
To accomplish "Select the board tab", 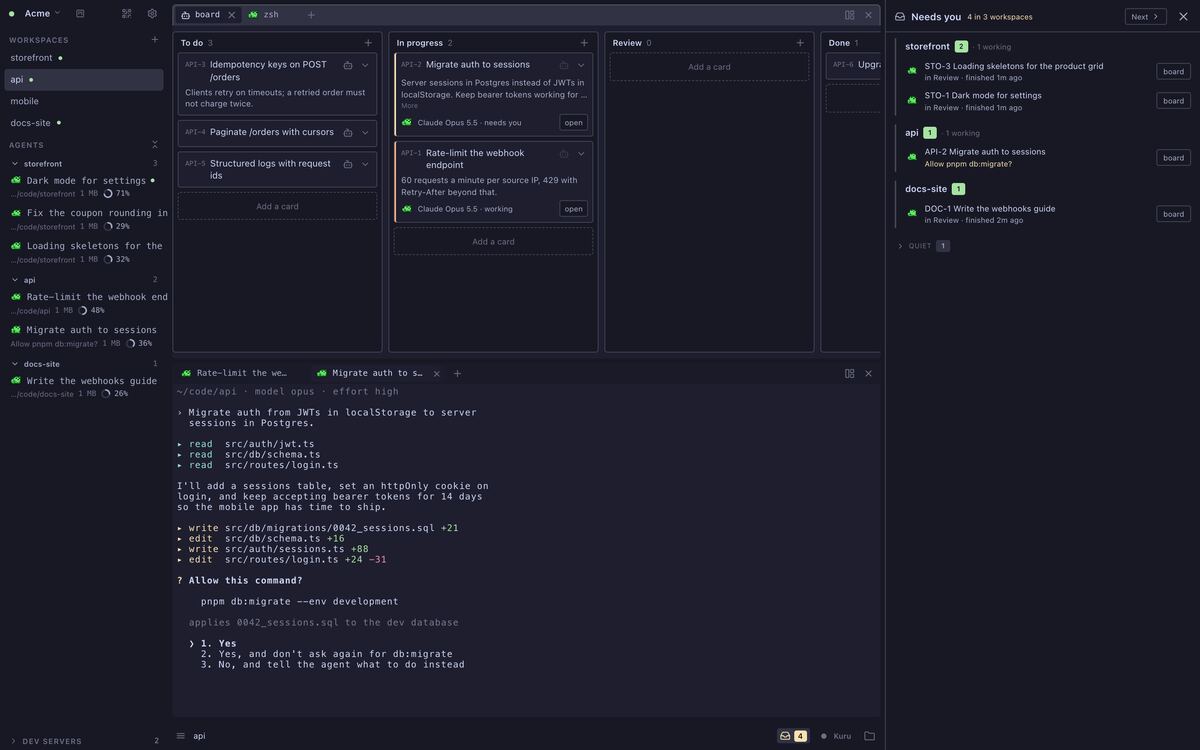I will (208, 15).
